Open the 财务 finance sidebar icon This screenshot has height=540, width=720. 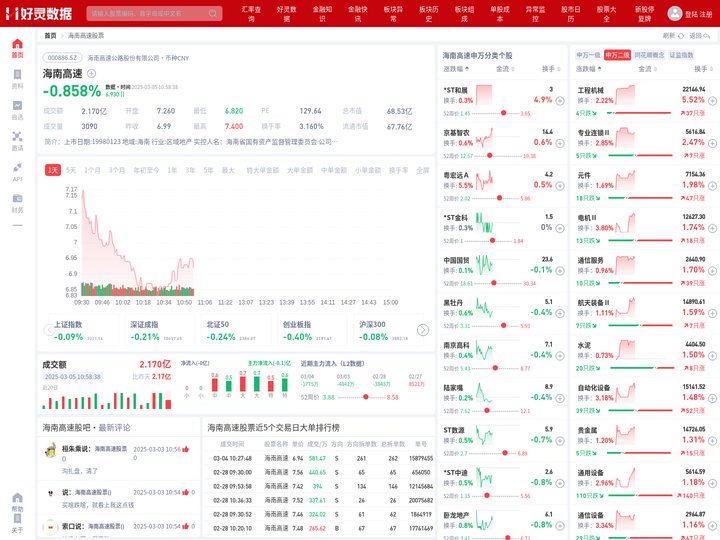tap(17, 198)
